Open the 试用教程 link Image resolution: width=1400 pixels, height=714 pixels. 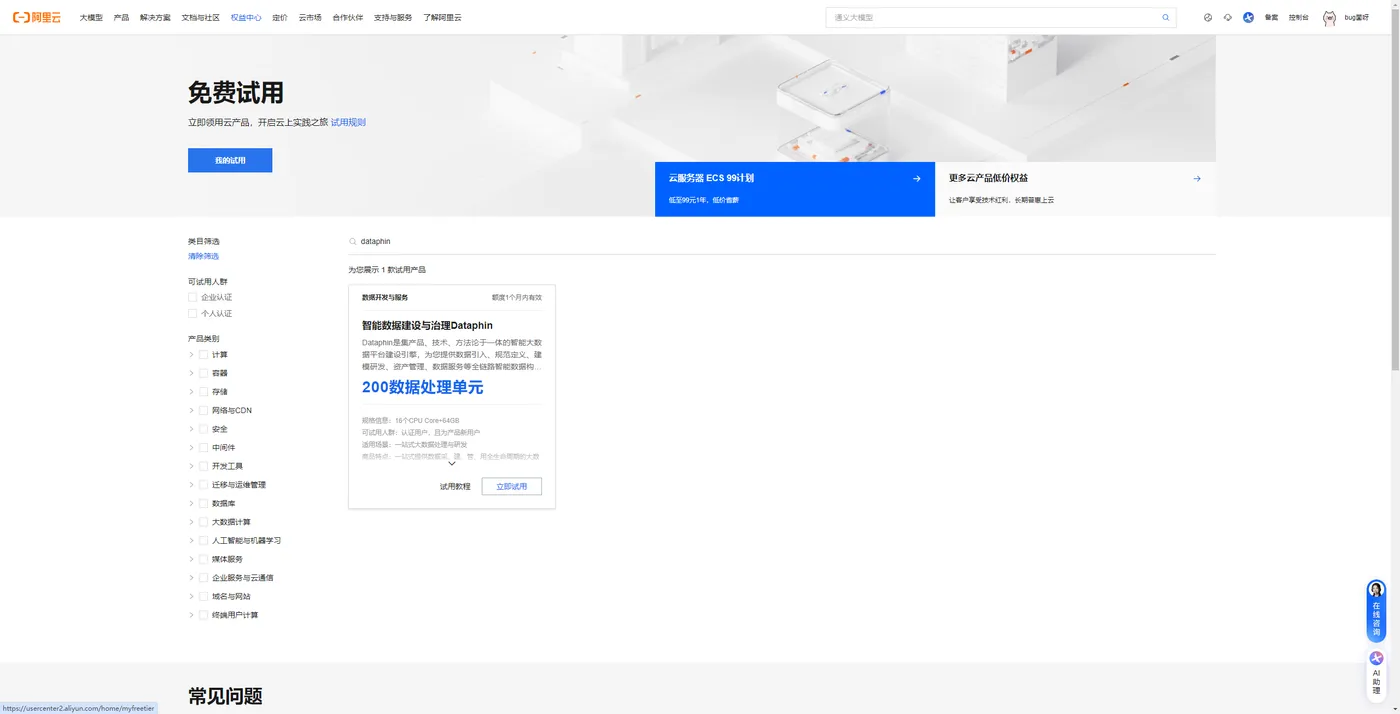pos(455,486)
